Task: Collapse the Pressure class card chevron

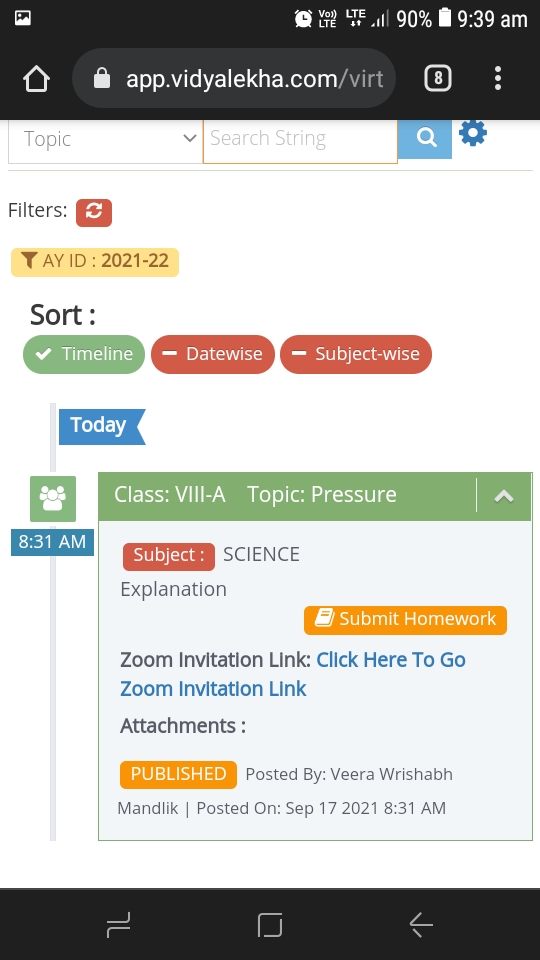Action: [x=504, y=496]
